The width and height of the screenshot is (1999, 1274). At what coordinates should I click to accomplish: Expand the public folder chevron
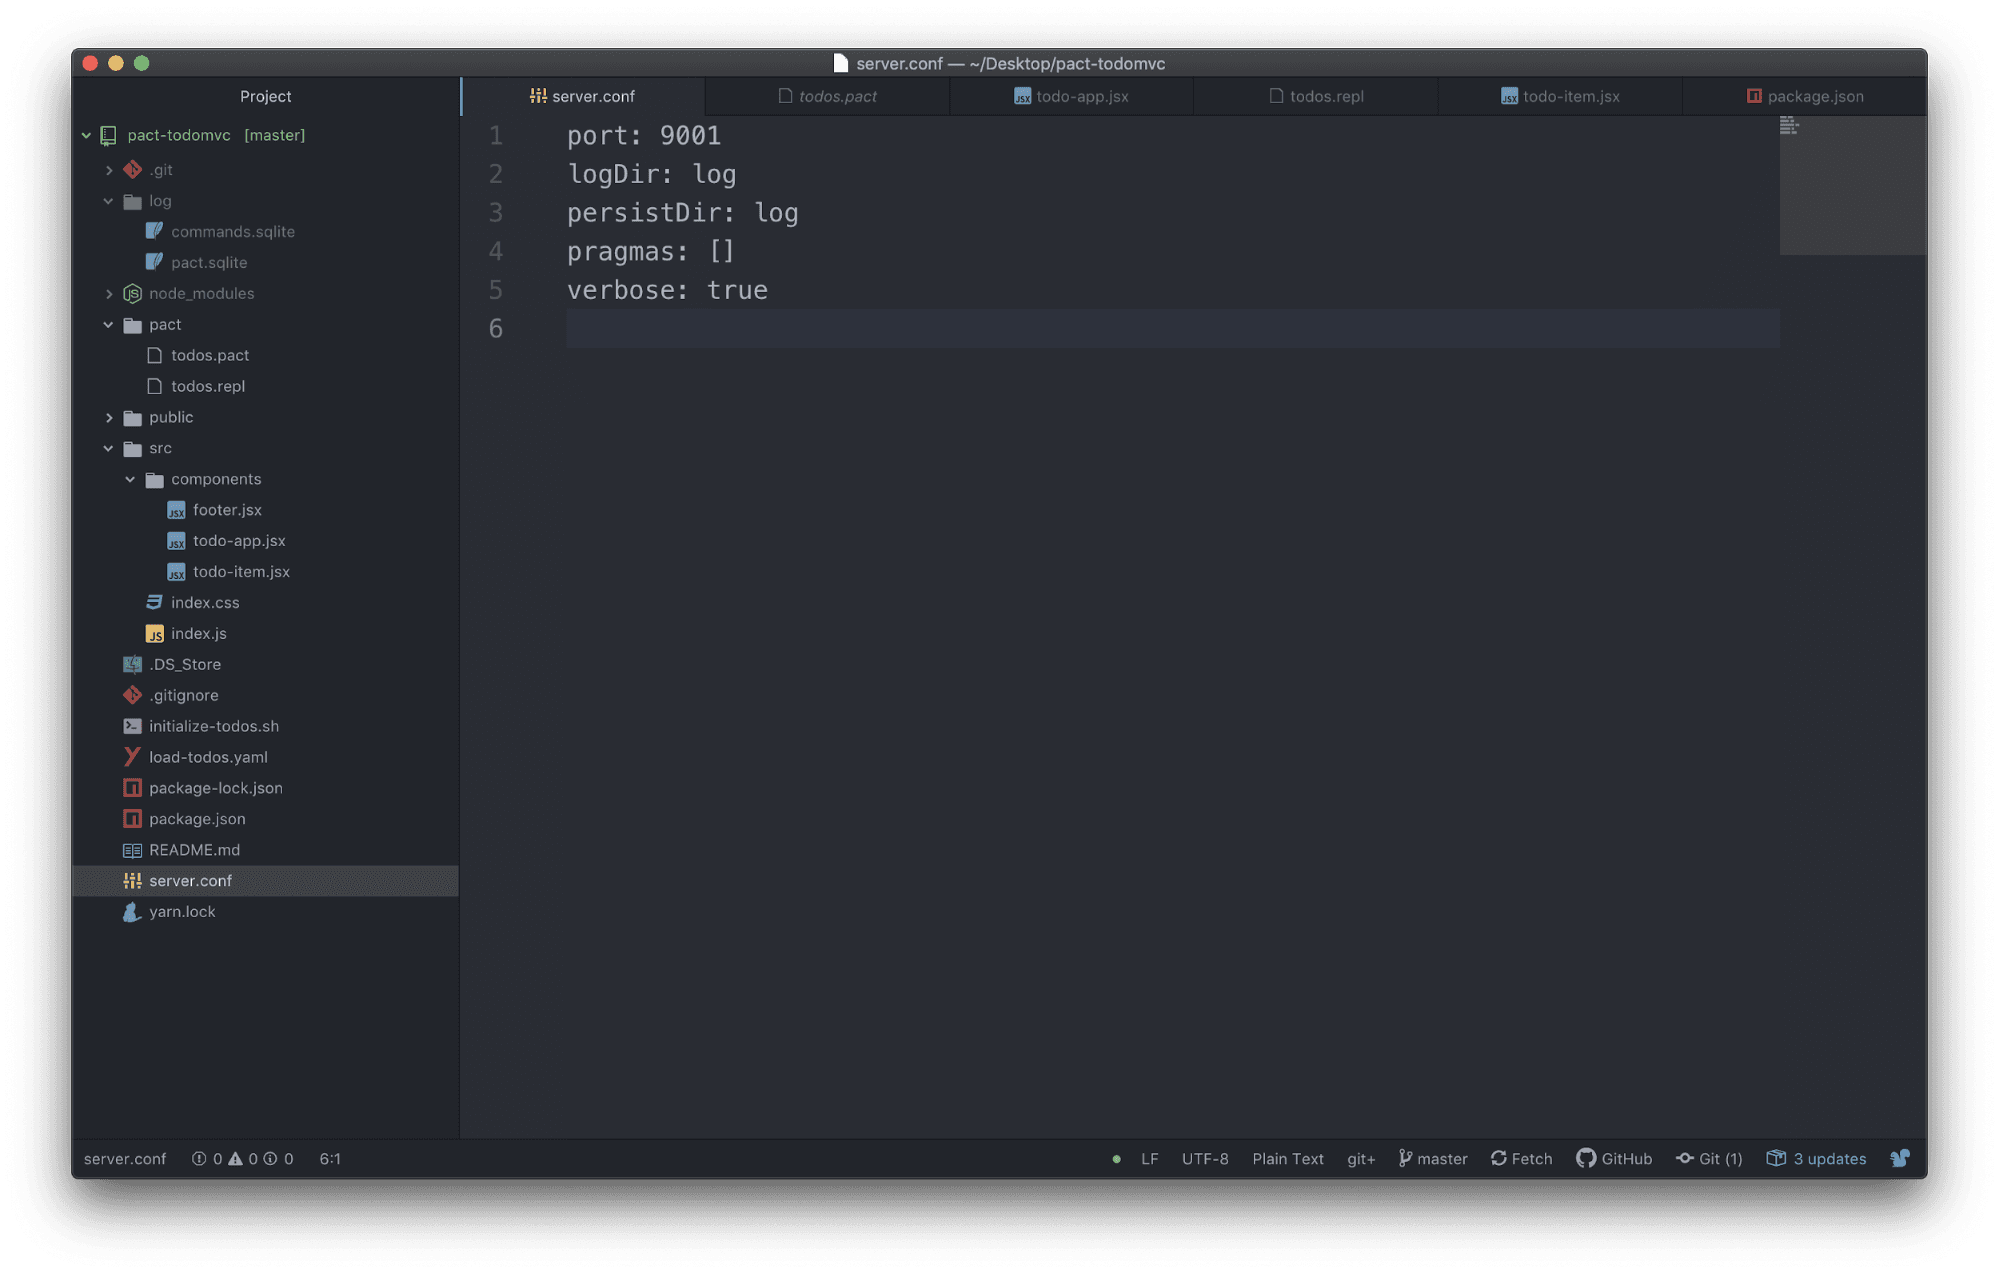tap(109, 418)
